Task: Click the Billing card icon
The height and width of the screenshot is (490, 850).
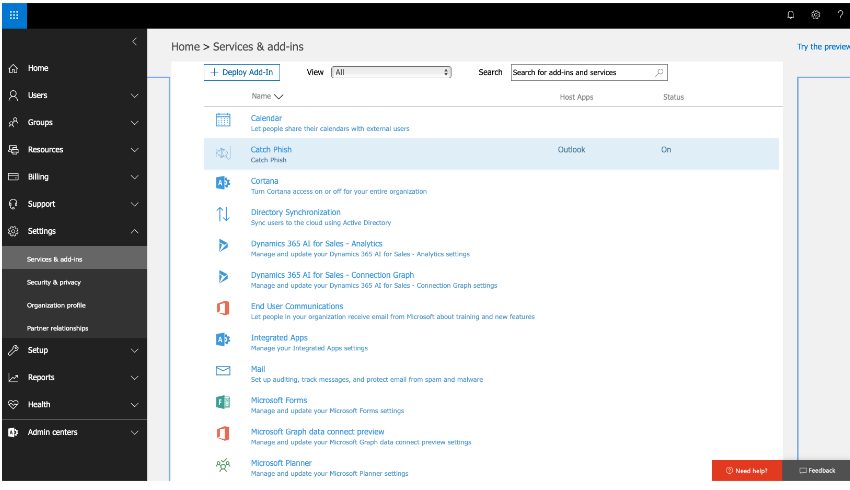Action: (14, 177)
